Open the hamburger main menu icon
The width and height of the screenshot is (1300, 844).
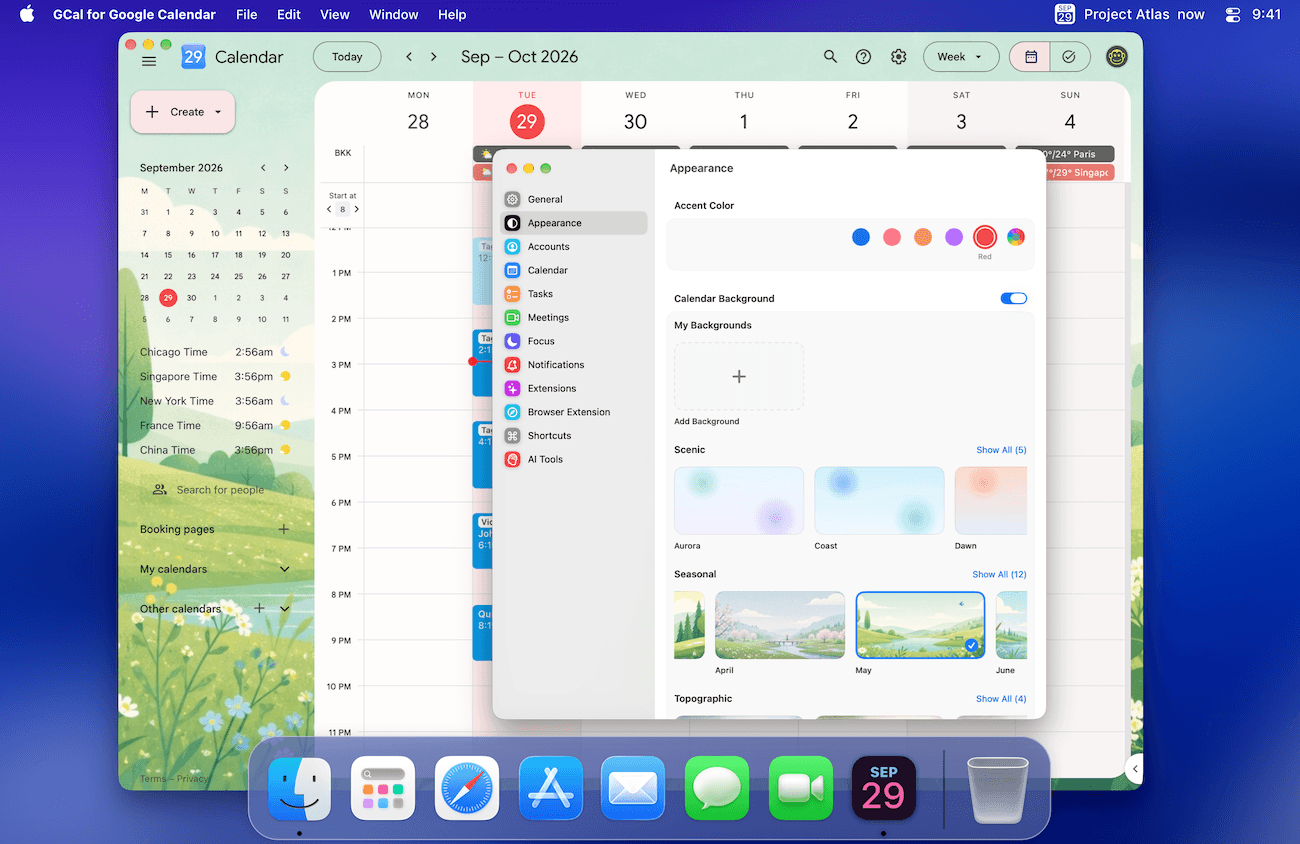(x=149, y=61)
